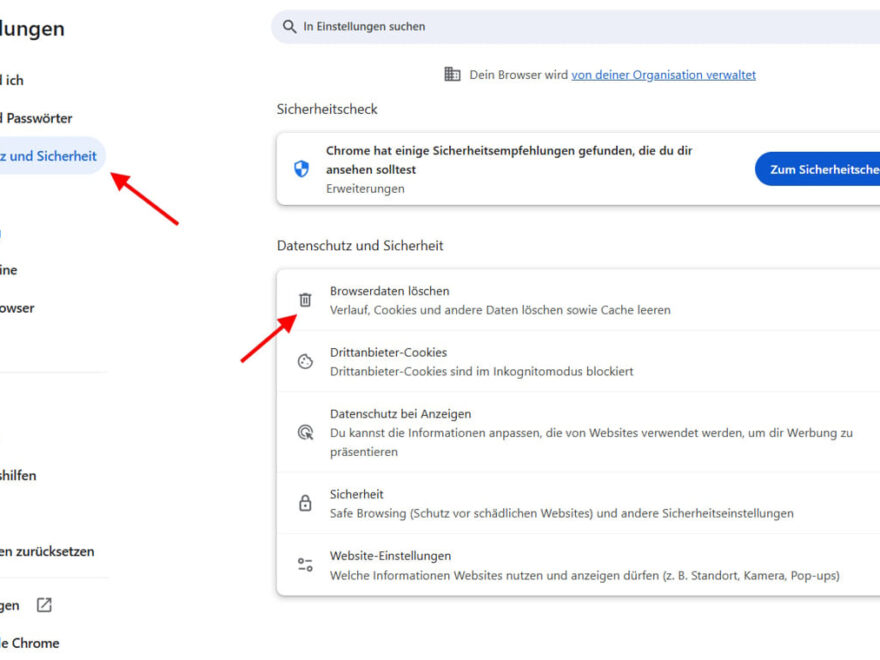Focus the 'In Einstellungen suchen' search field

point(576,26)
